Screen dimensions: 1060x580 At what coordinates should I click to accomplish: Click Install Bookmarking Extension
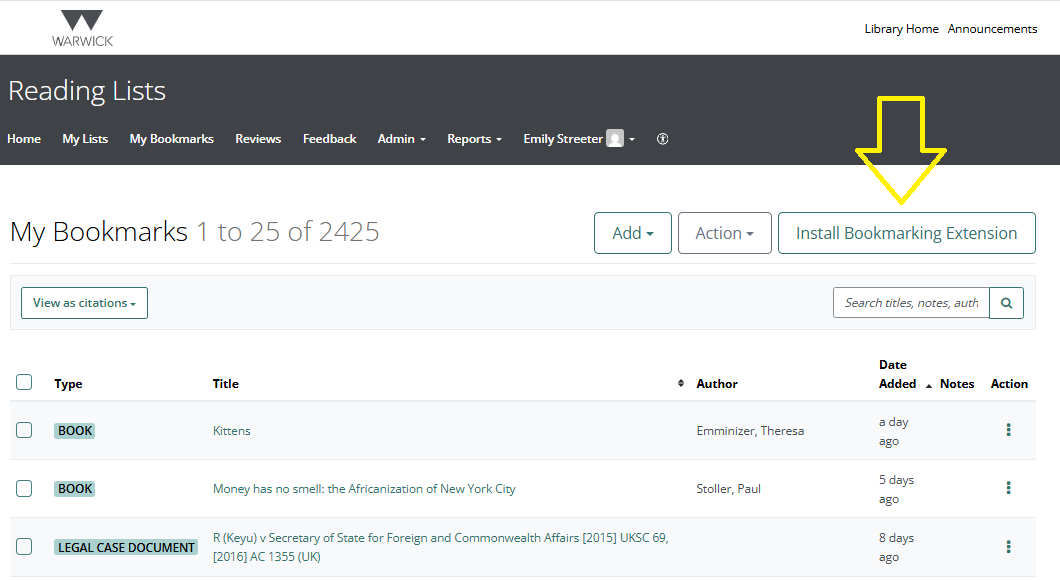pyautogui.click(x=906, y=232)
